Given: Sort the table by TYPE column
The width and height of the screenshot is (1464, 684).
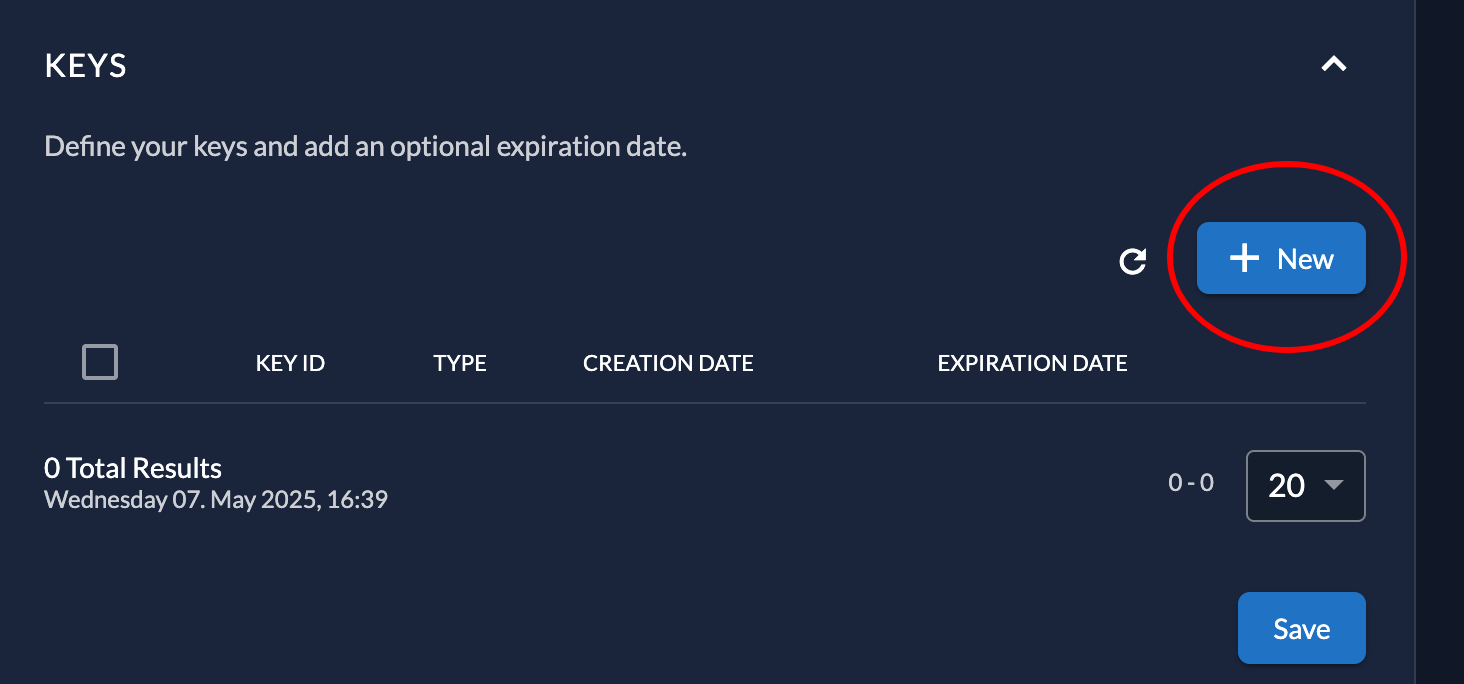Looking at the screenshot, I should point(460,362).
